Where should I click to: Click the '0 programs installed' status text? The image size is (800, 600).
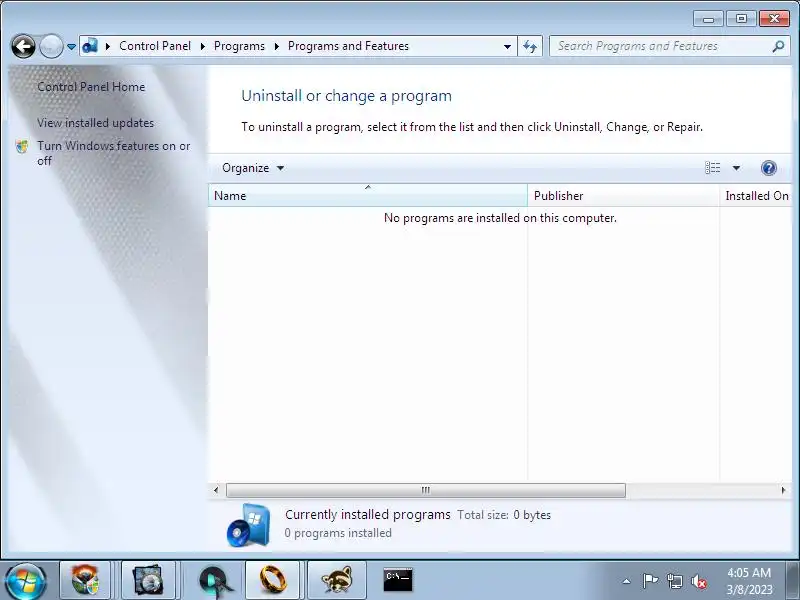pos(338,533)
